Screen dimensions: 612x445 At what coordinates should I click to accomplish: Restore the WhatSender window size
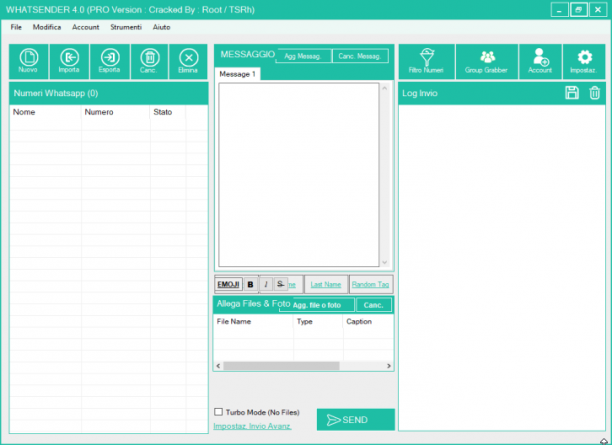pos(579,9)
